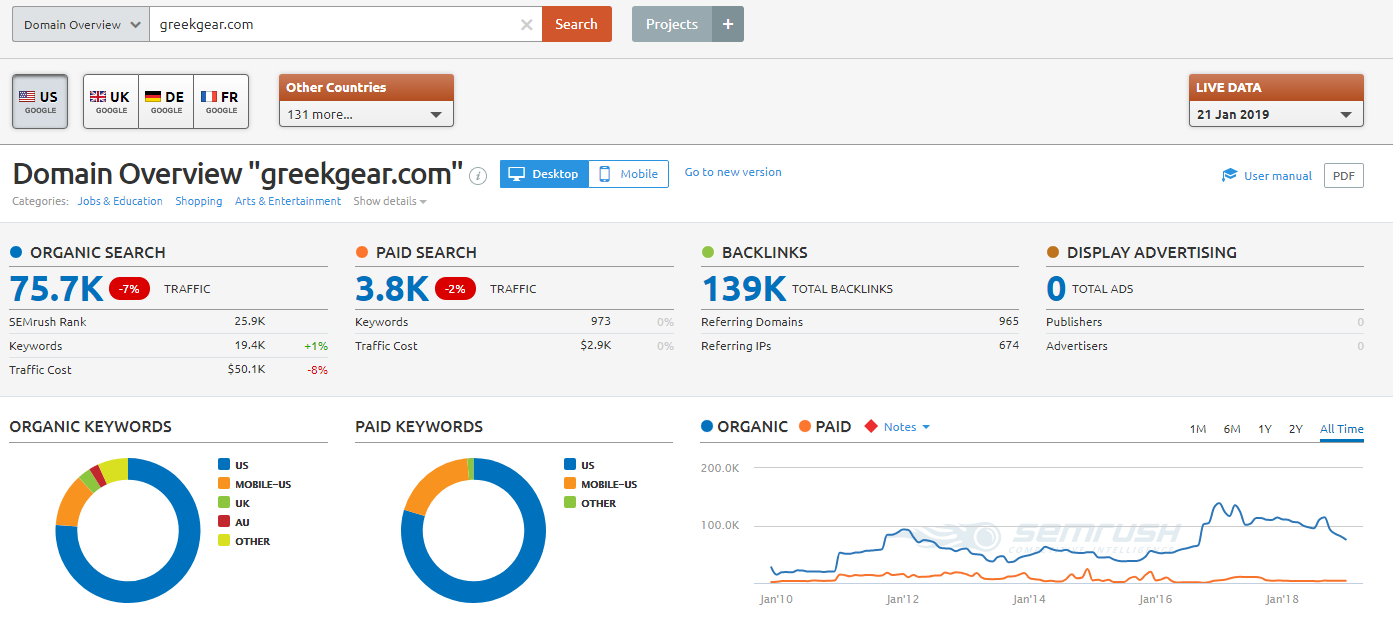Open the Live Data date dropdown
Image resolution: width=1393 pixels, height=637 pixels.
(x=1276, y=114)
